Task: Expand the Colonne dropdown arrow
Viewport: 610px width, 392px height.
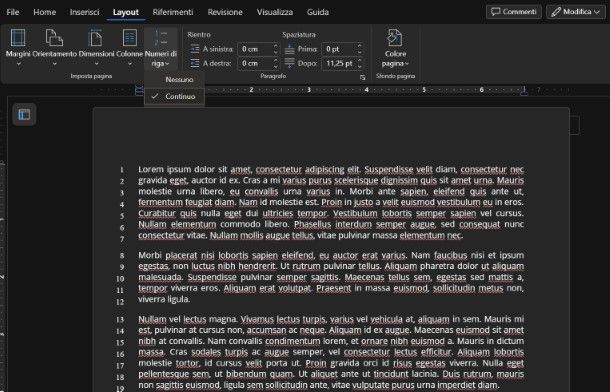Action: click(x=130, y=64)
